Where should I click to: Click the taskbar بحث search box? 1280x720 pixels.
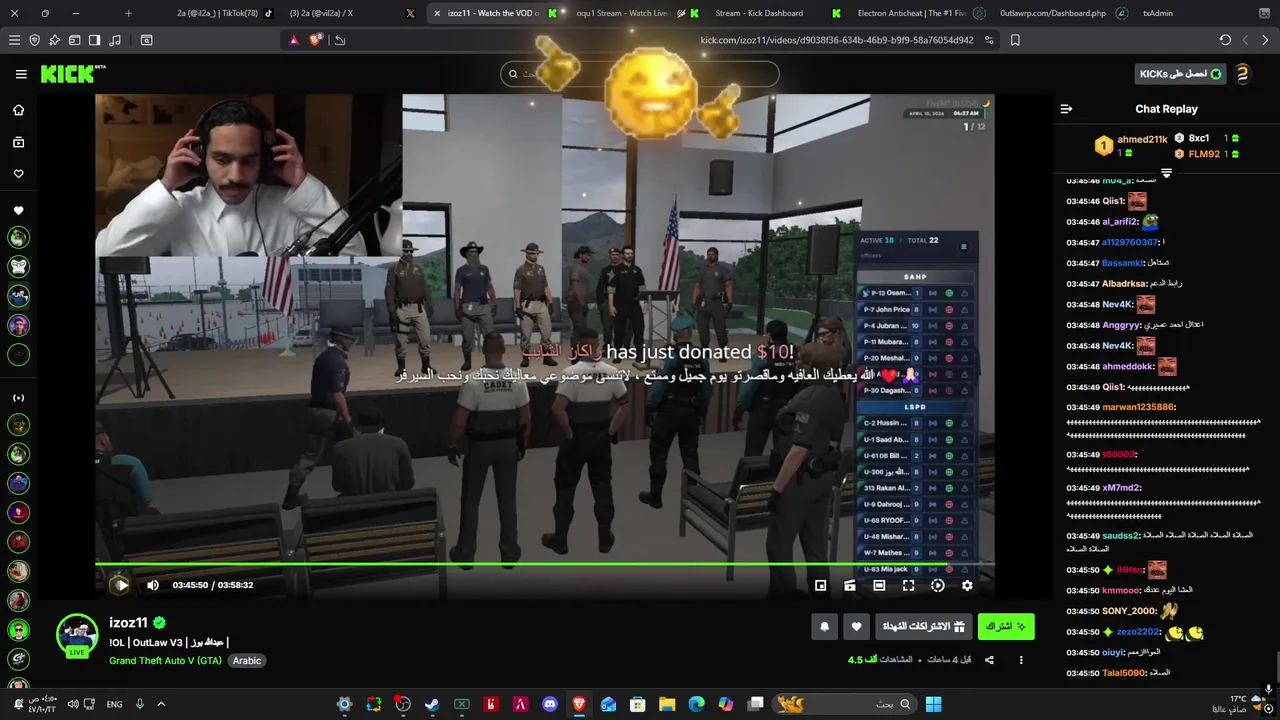tap(844, 704)
